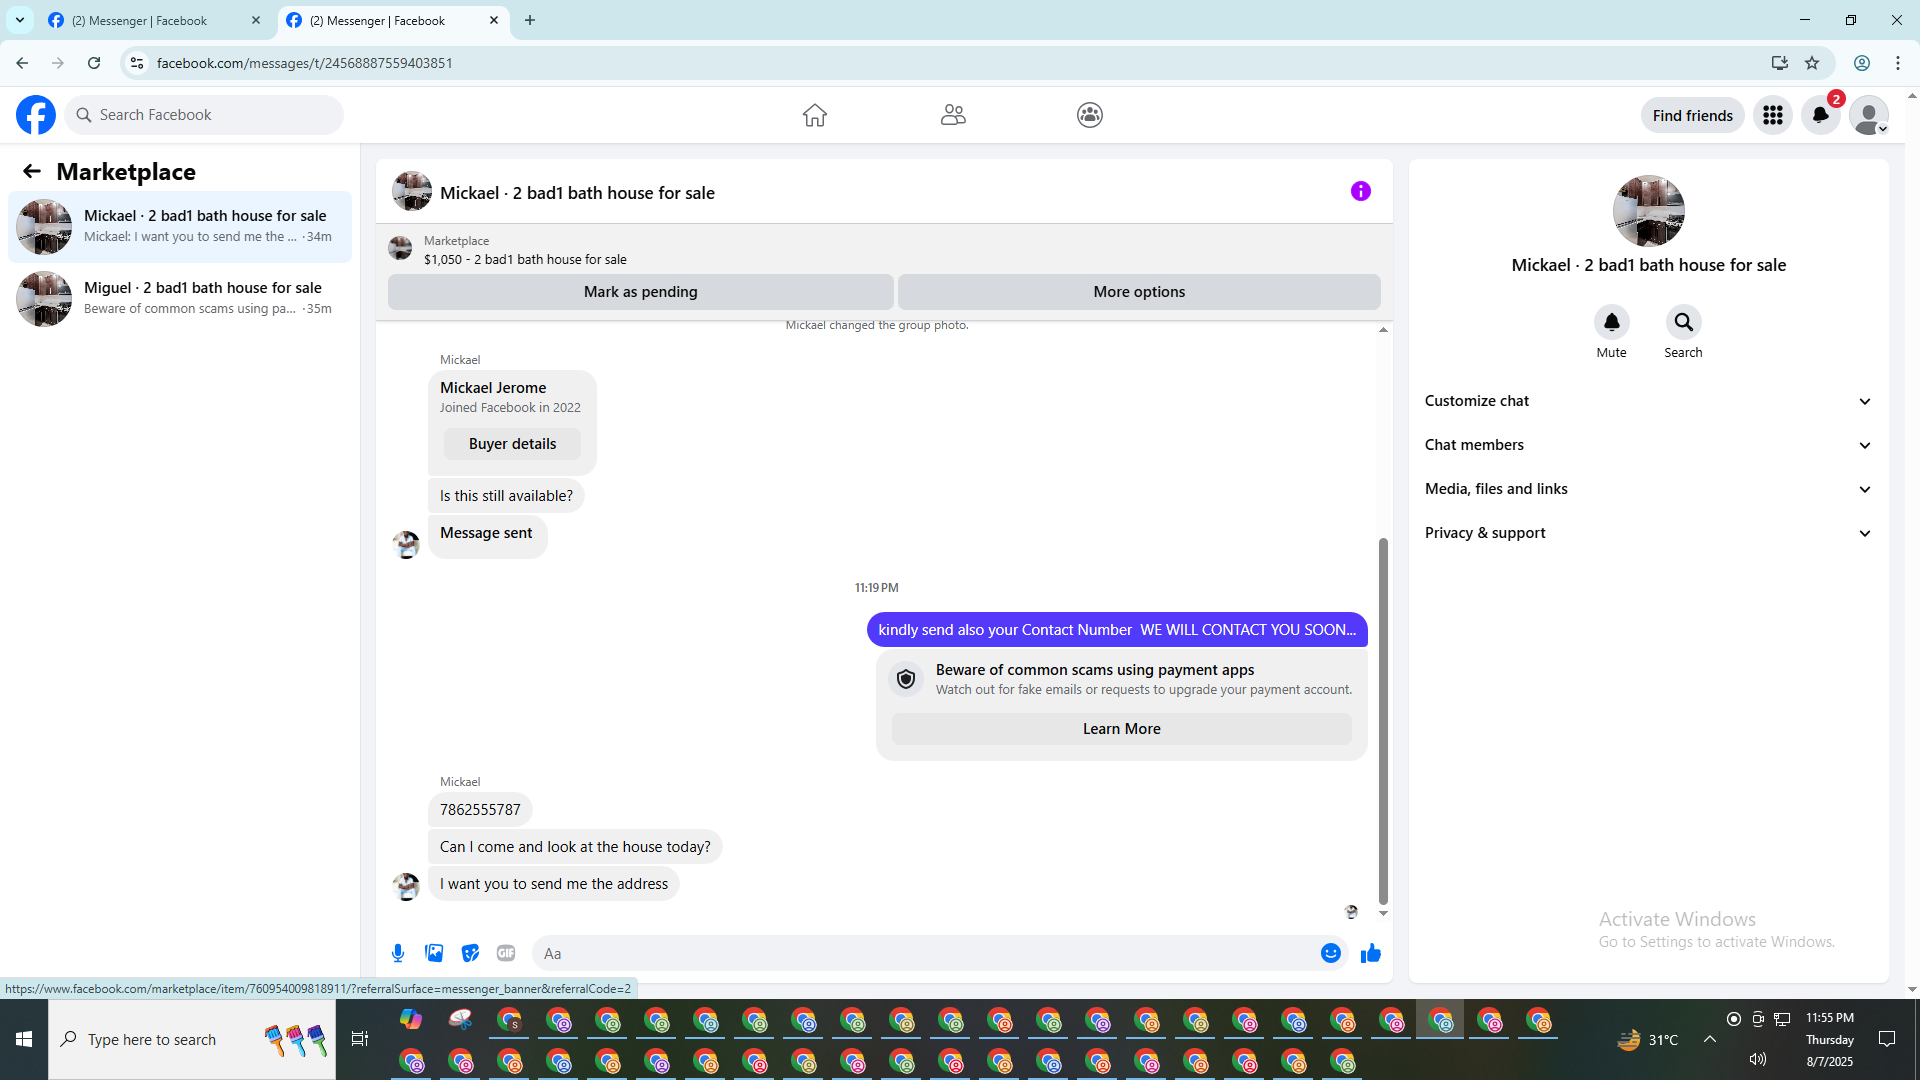
Task: Open the GIF picker icon
Action: pos(506,953)
